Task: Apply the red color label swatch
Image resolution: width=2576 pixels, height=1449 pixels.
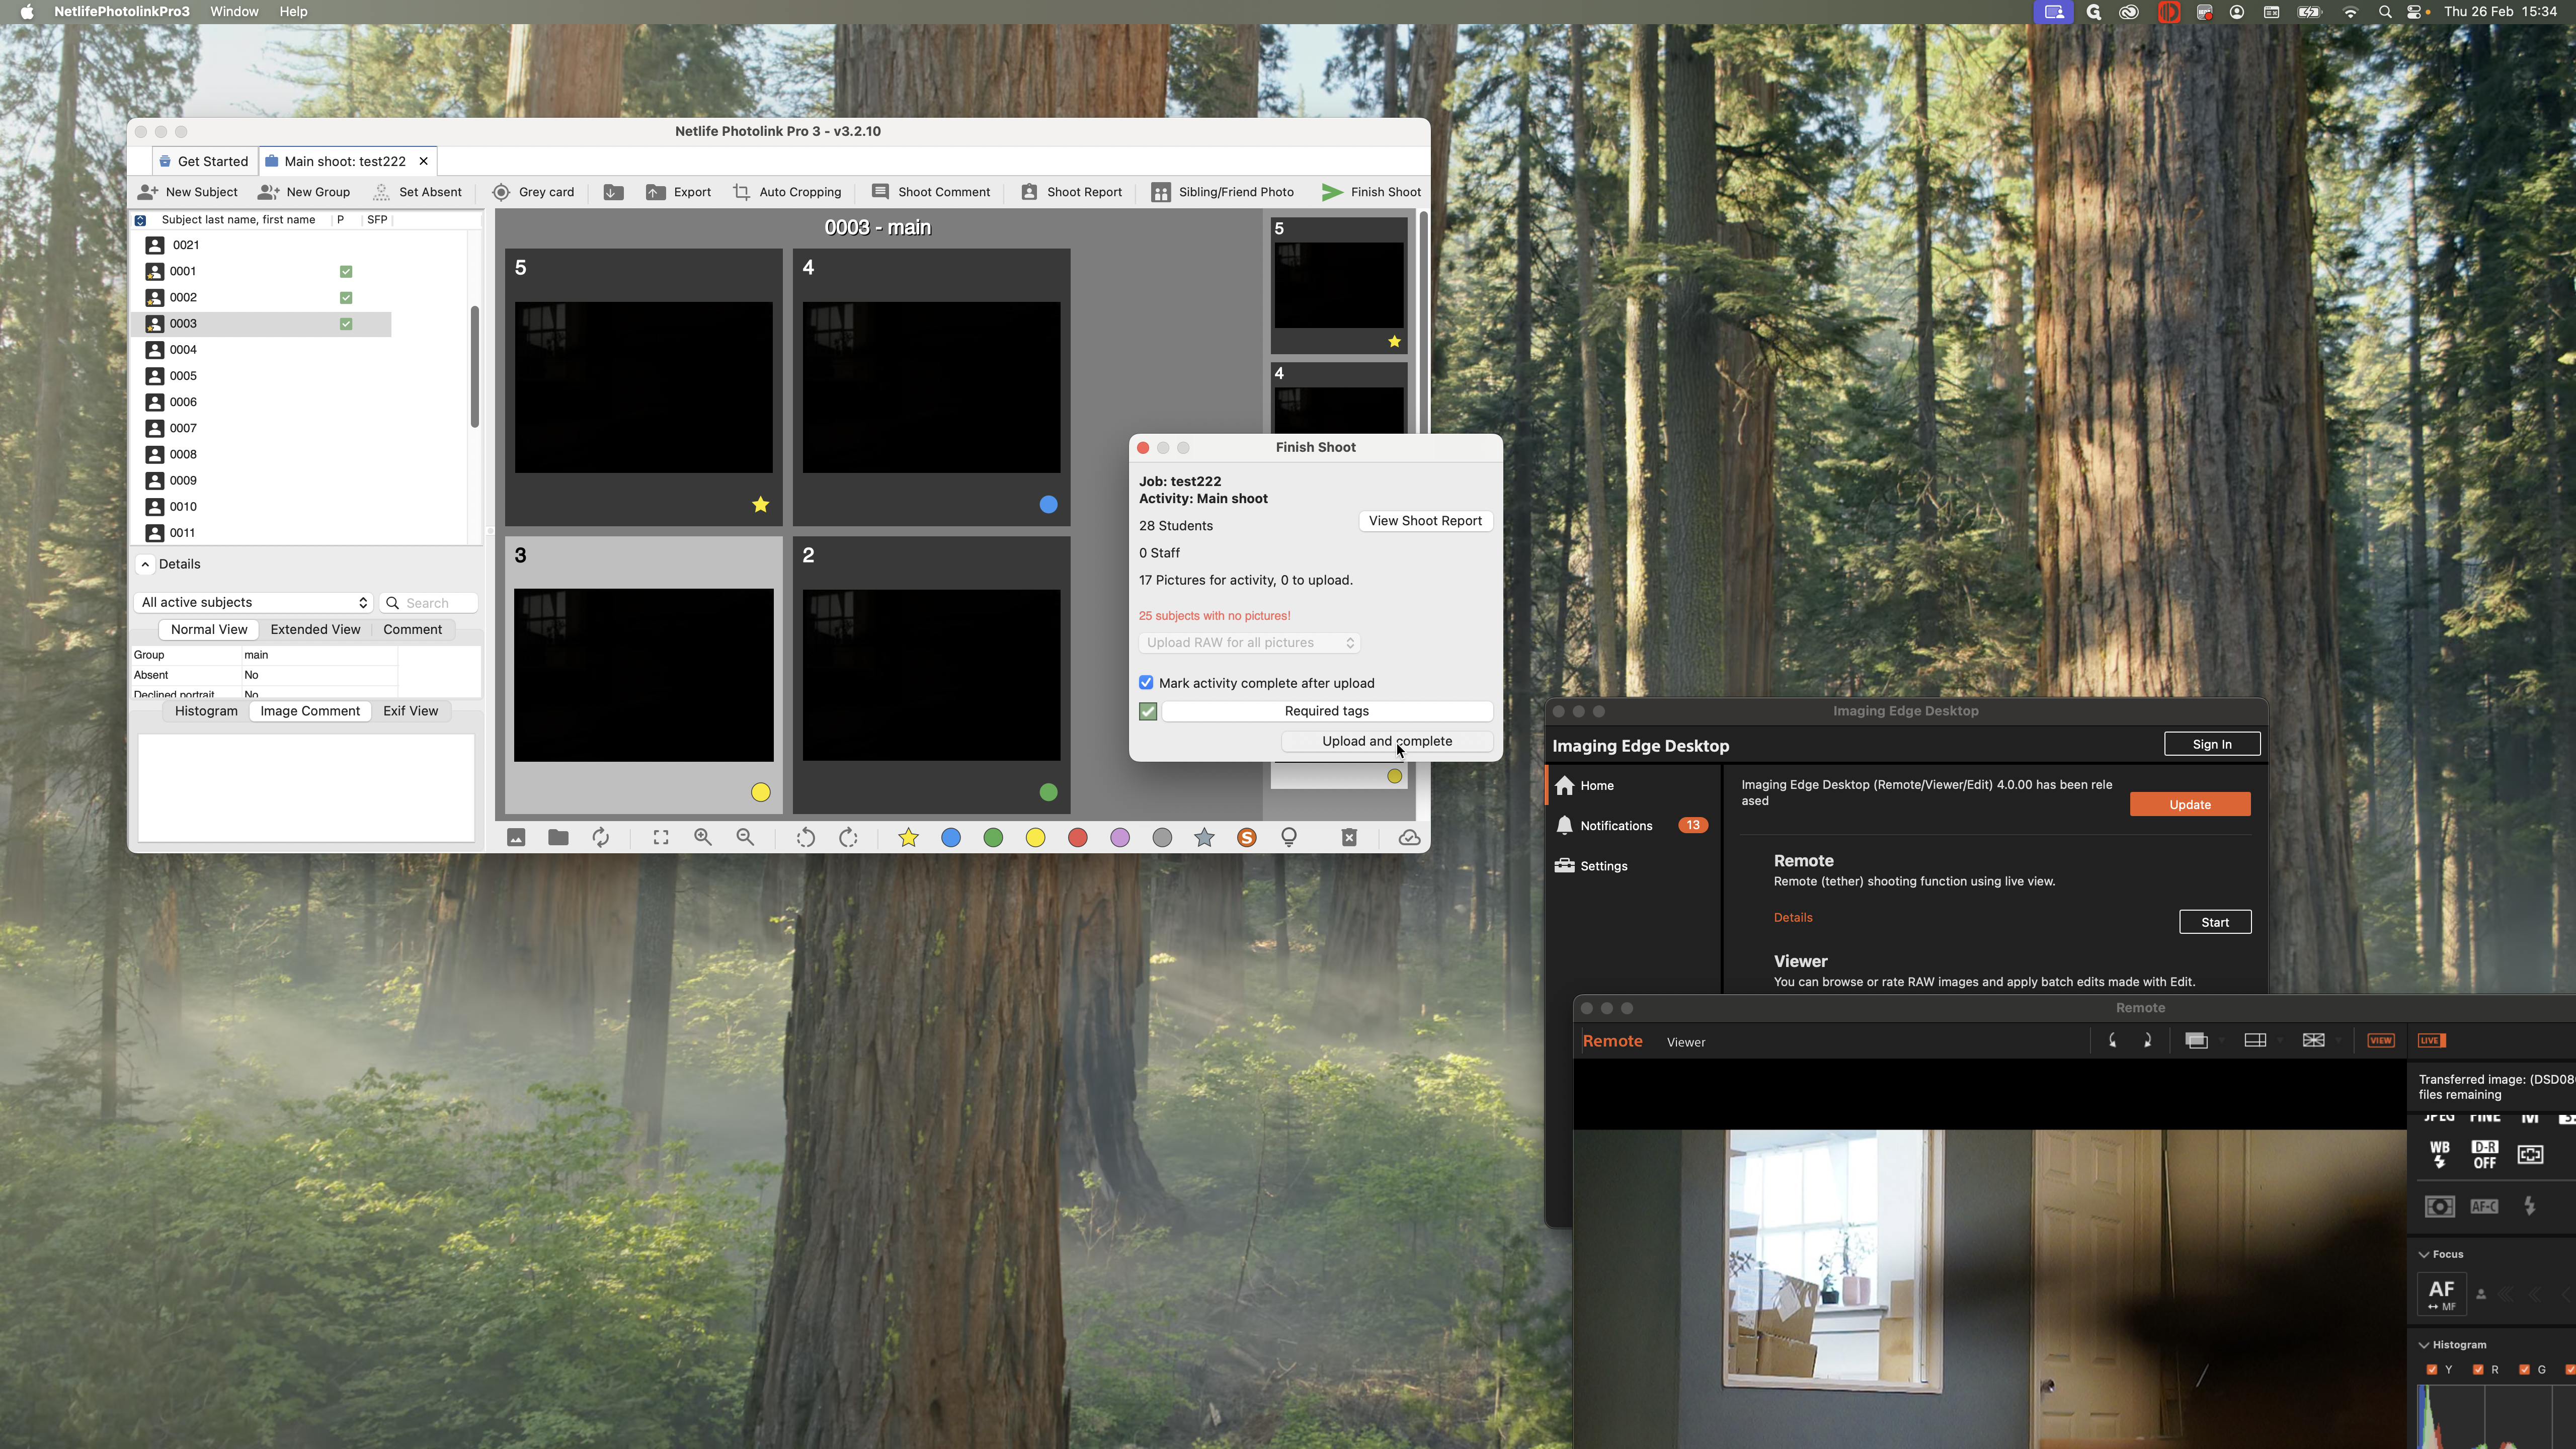Action: 1077,838
